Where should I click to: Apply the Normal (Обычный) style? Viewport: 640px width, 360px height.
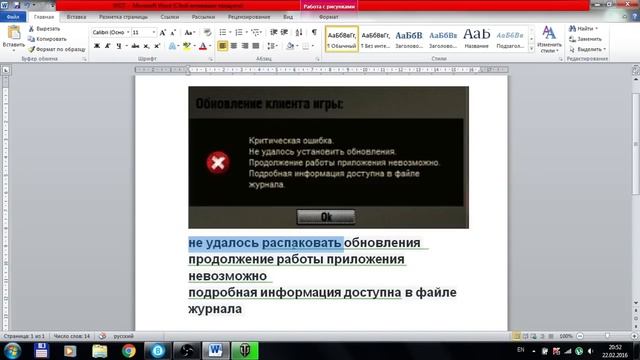(342, 39)
